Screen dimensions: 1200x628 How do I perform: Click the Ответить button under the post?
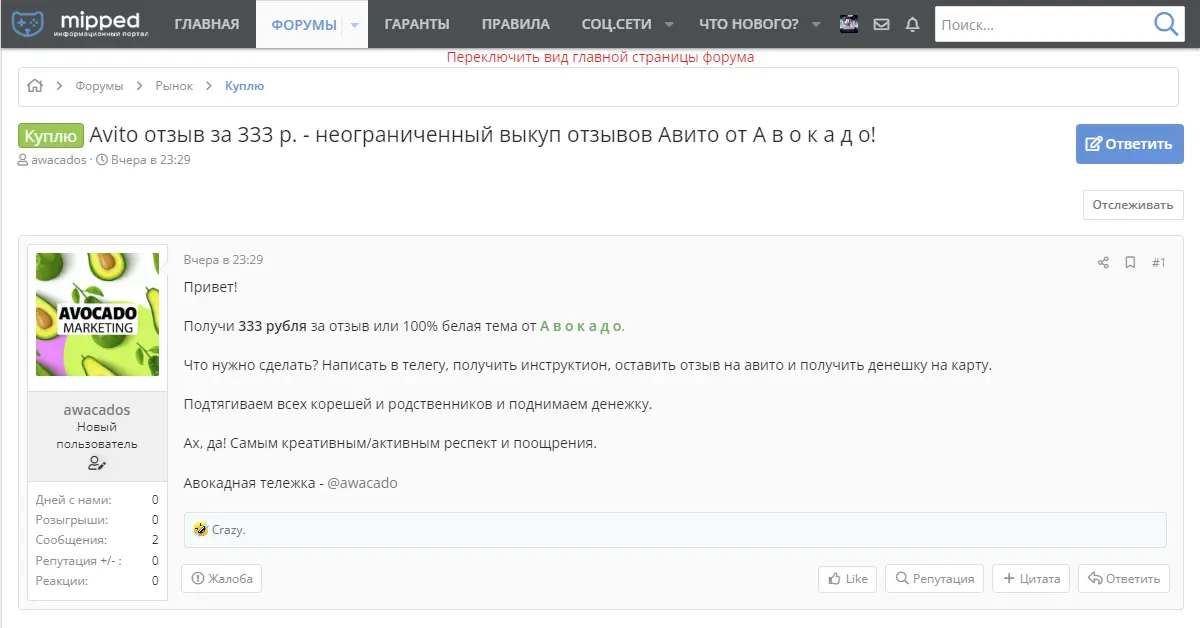(1124, 578)
